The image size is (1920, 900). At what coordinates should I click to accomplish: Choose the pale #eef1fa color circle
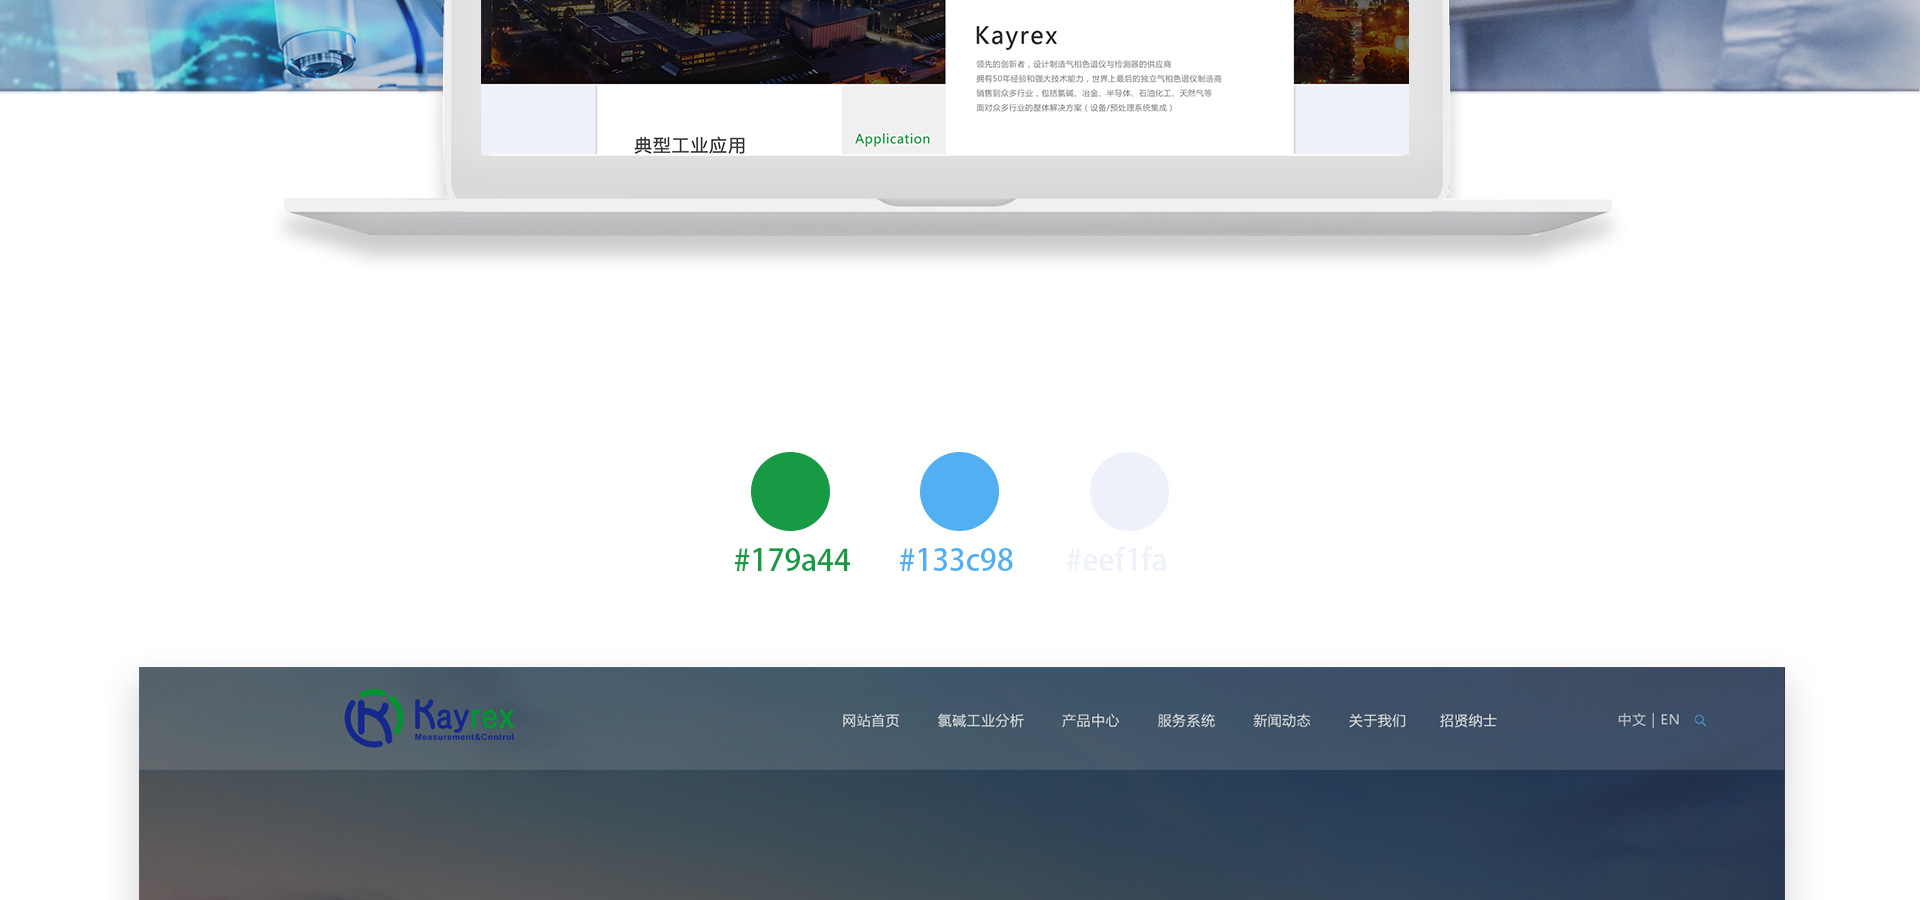point(1129,491)
